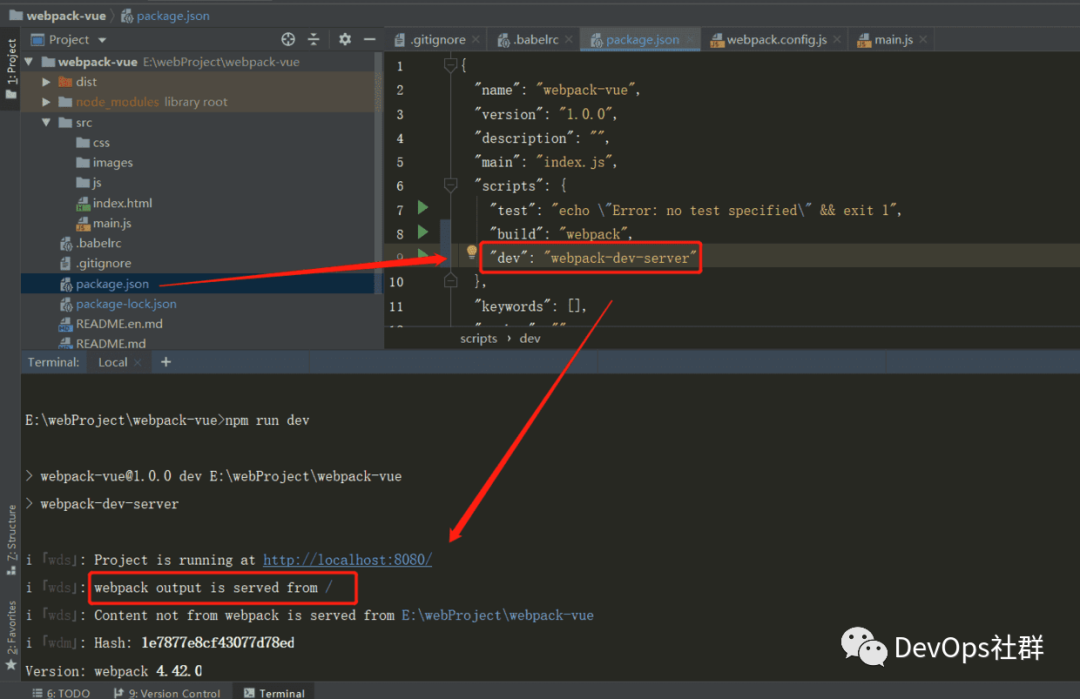Open the 1: Project tool window button
This screenshot has width=1080, height=699.
point(11,68)
